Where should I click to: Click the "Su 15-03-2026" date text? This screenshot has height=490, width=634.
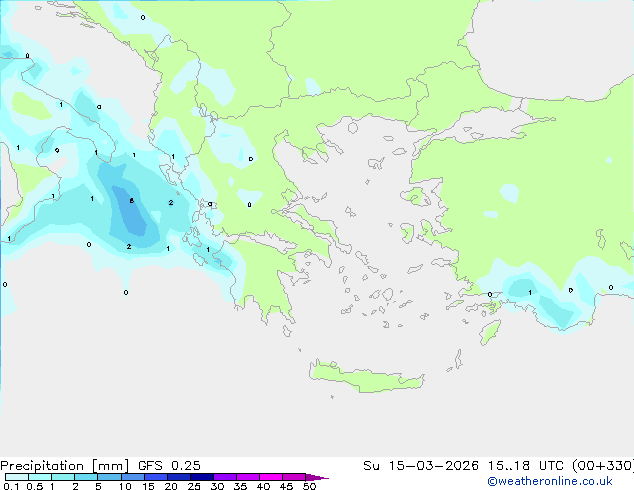coord(421,466)
